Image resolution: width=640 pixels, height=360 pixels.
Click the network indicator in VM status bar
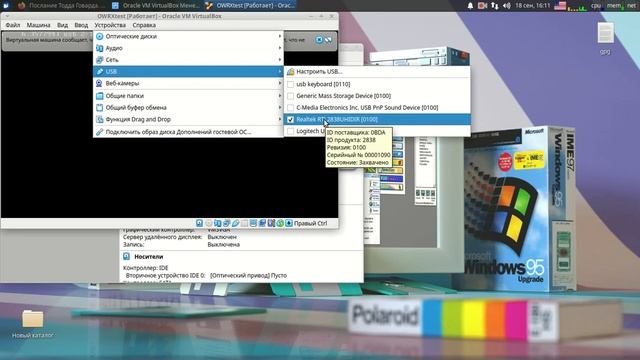[227, 223]
